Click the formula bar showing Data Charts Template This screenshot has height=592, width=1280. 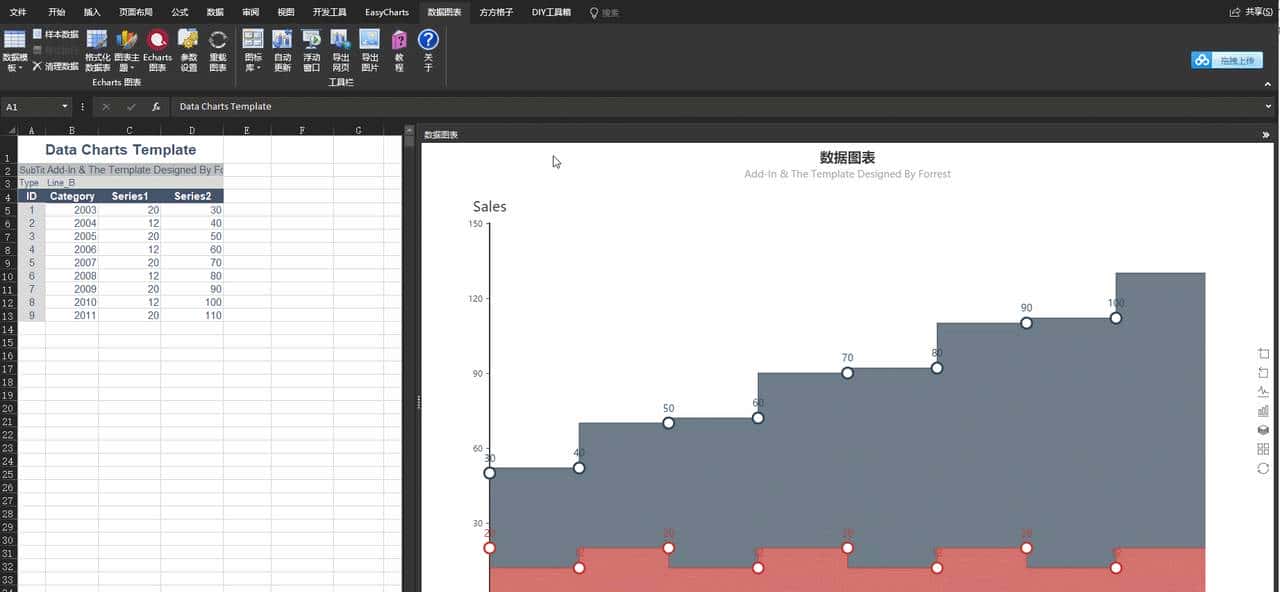[700, 106]
